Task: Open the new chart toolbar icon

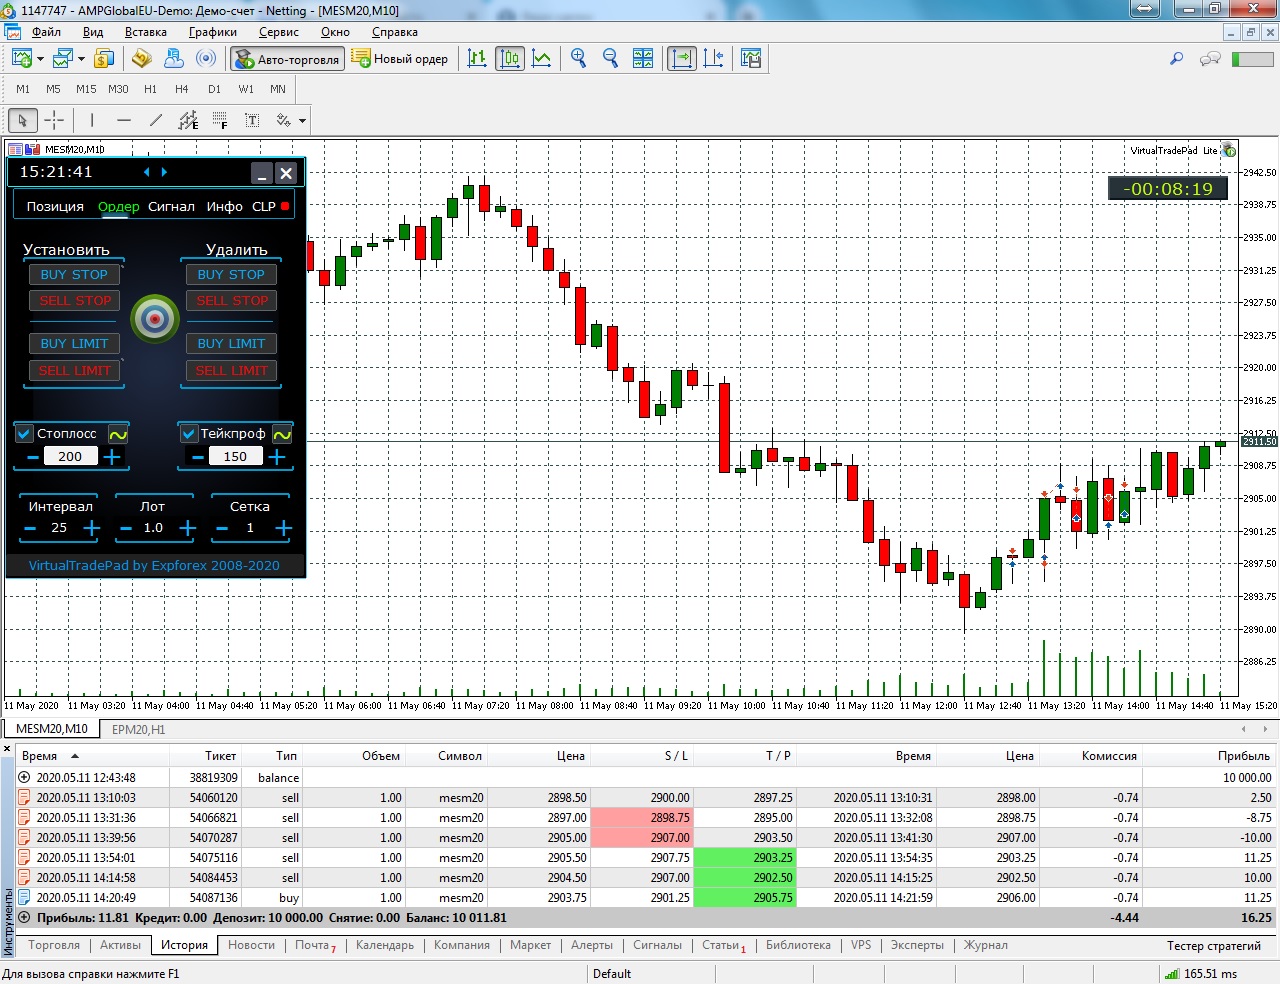Action: 21,59
